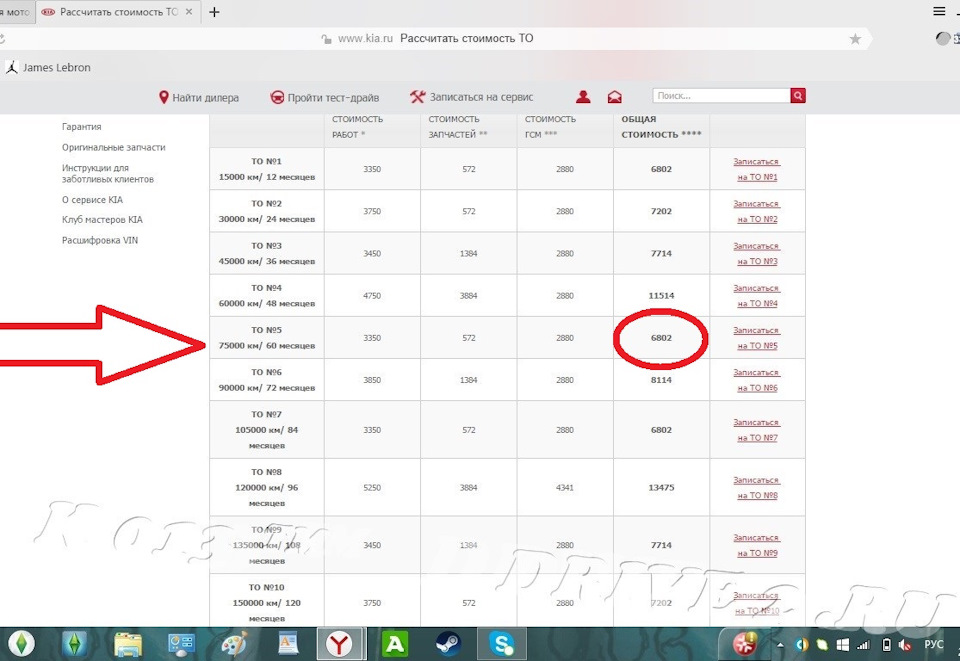Click Записаться на ТО №7 link

tap(757, 430)
